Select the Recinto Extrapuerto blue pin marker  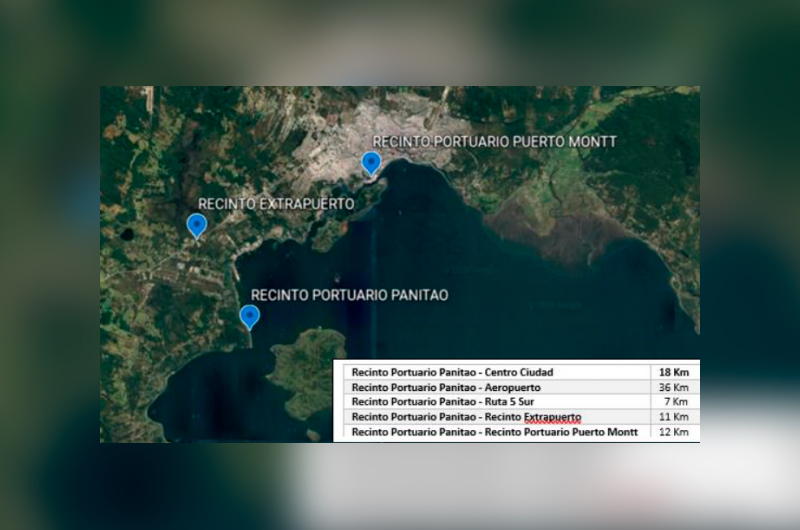197,225
